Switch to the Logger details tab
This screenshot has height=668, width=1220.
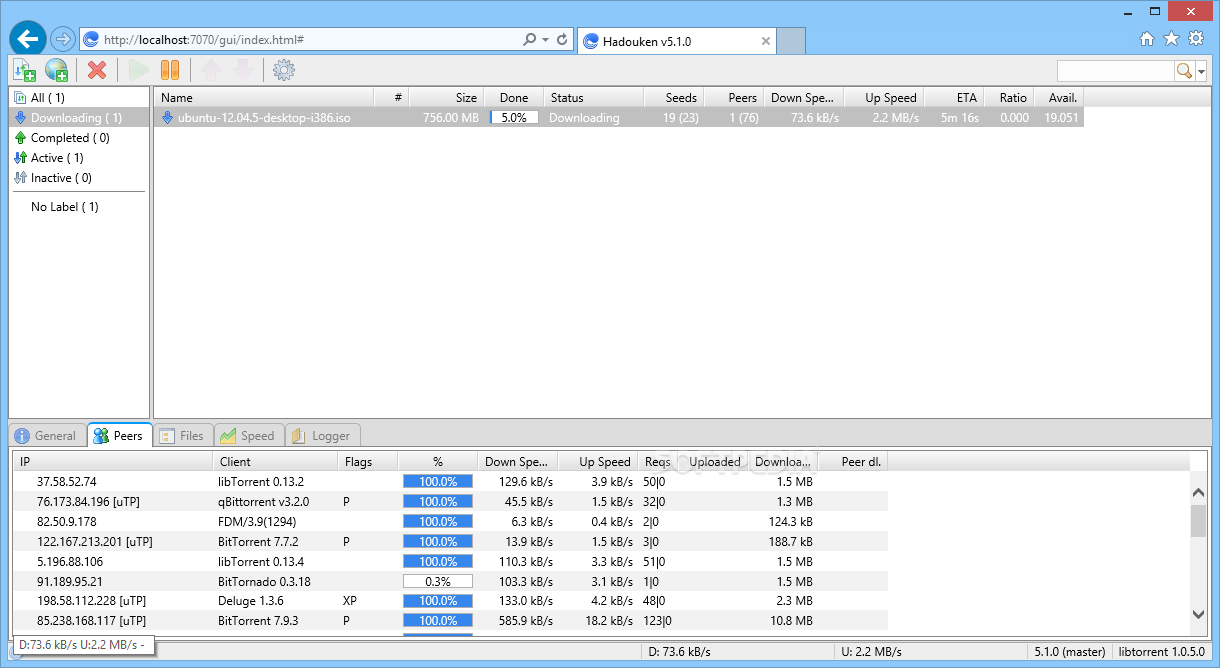[x=322, y=436]
